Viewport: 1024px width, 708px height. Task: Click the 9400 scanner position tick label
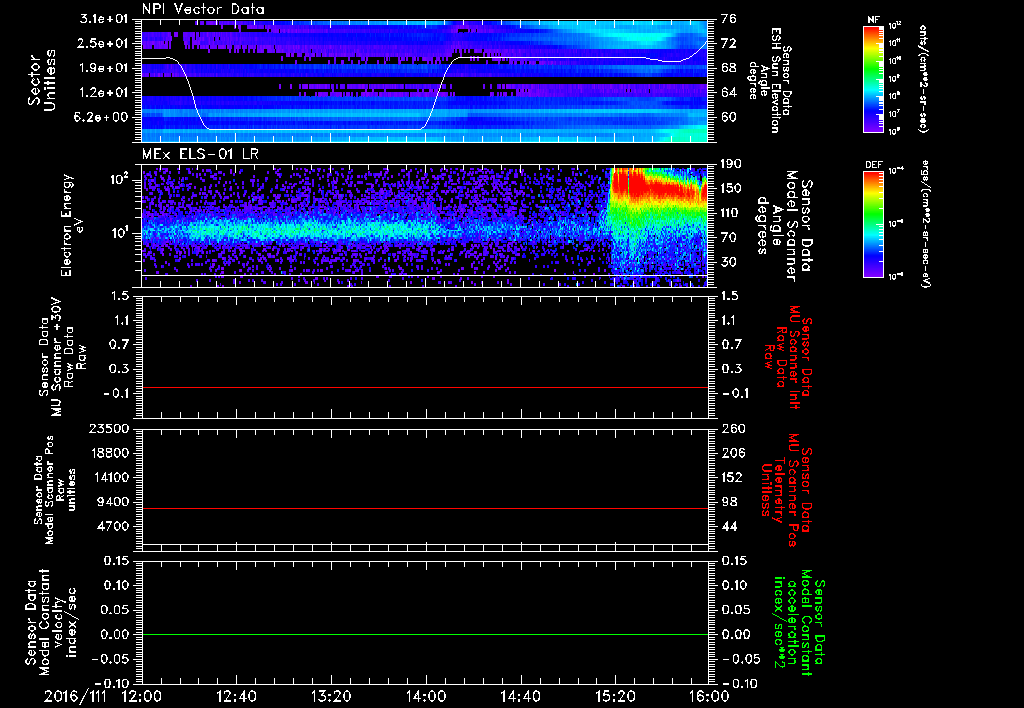(114, 502)
